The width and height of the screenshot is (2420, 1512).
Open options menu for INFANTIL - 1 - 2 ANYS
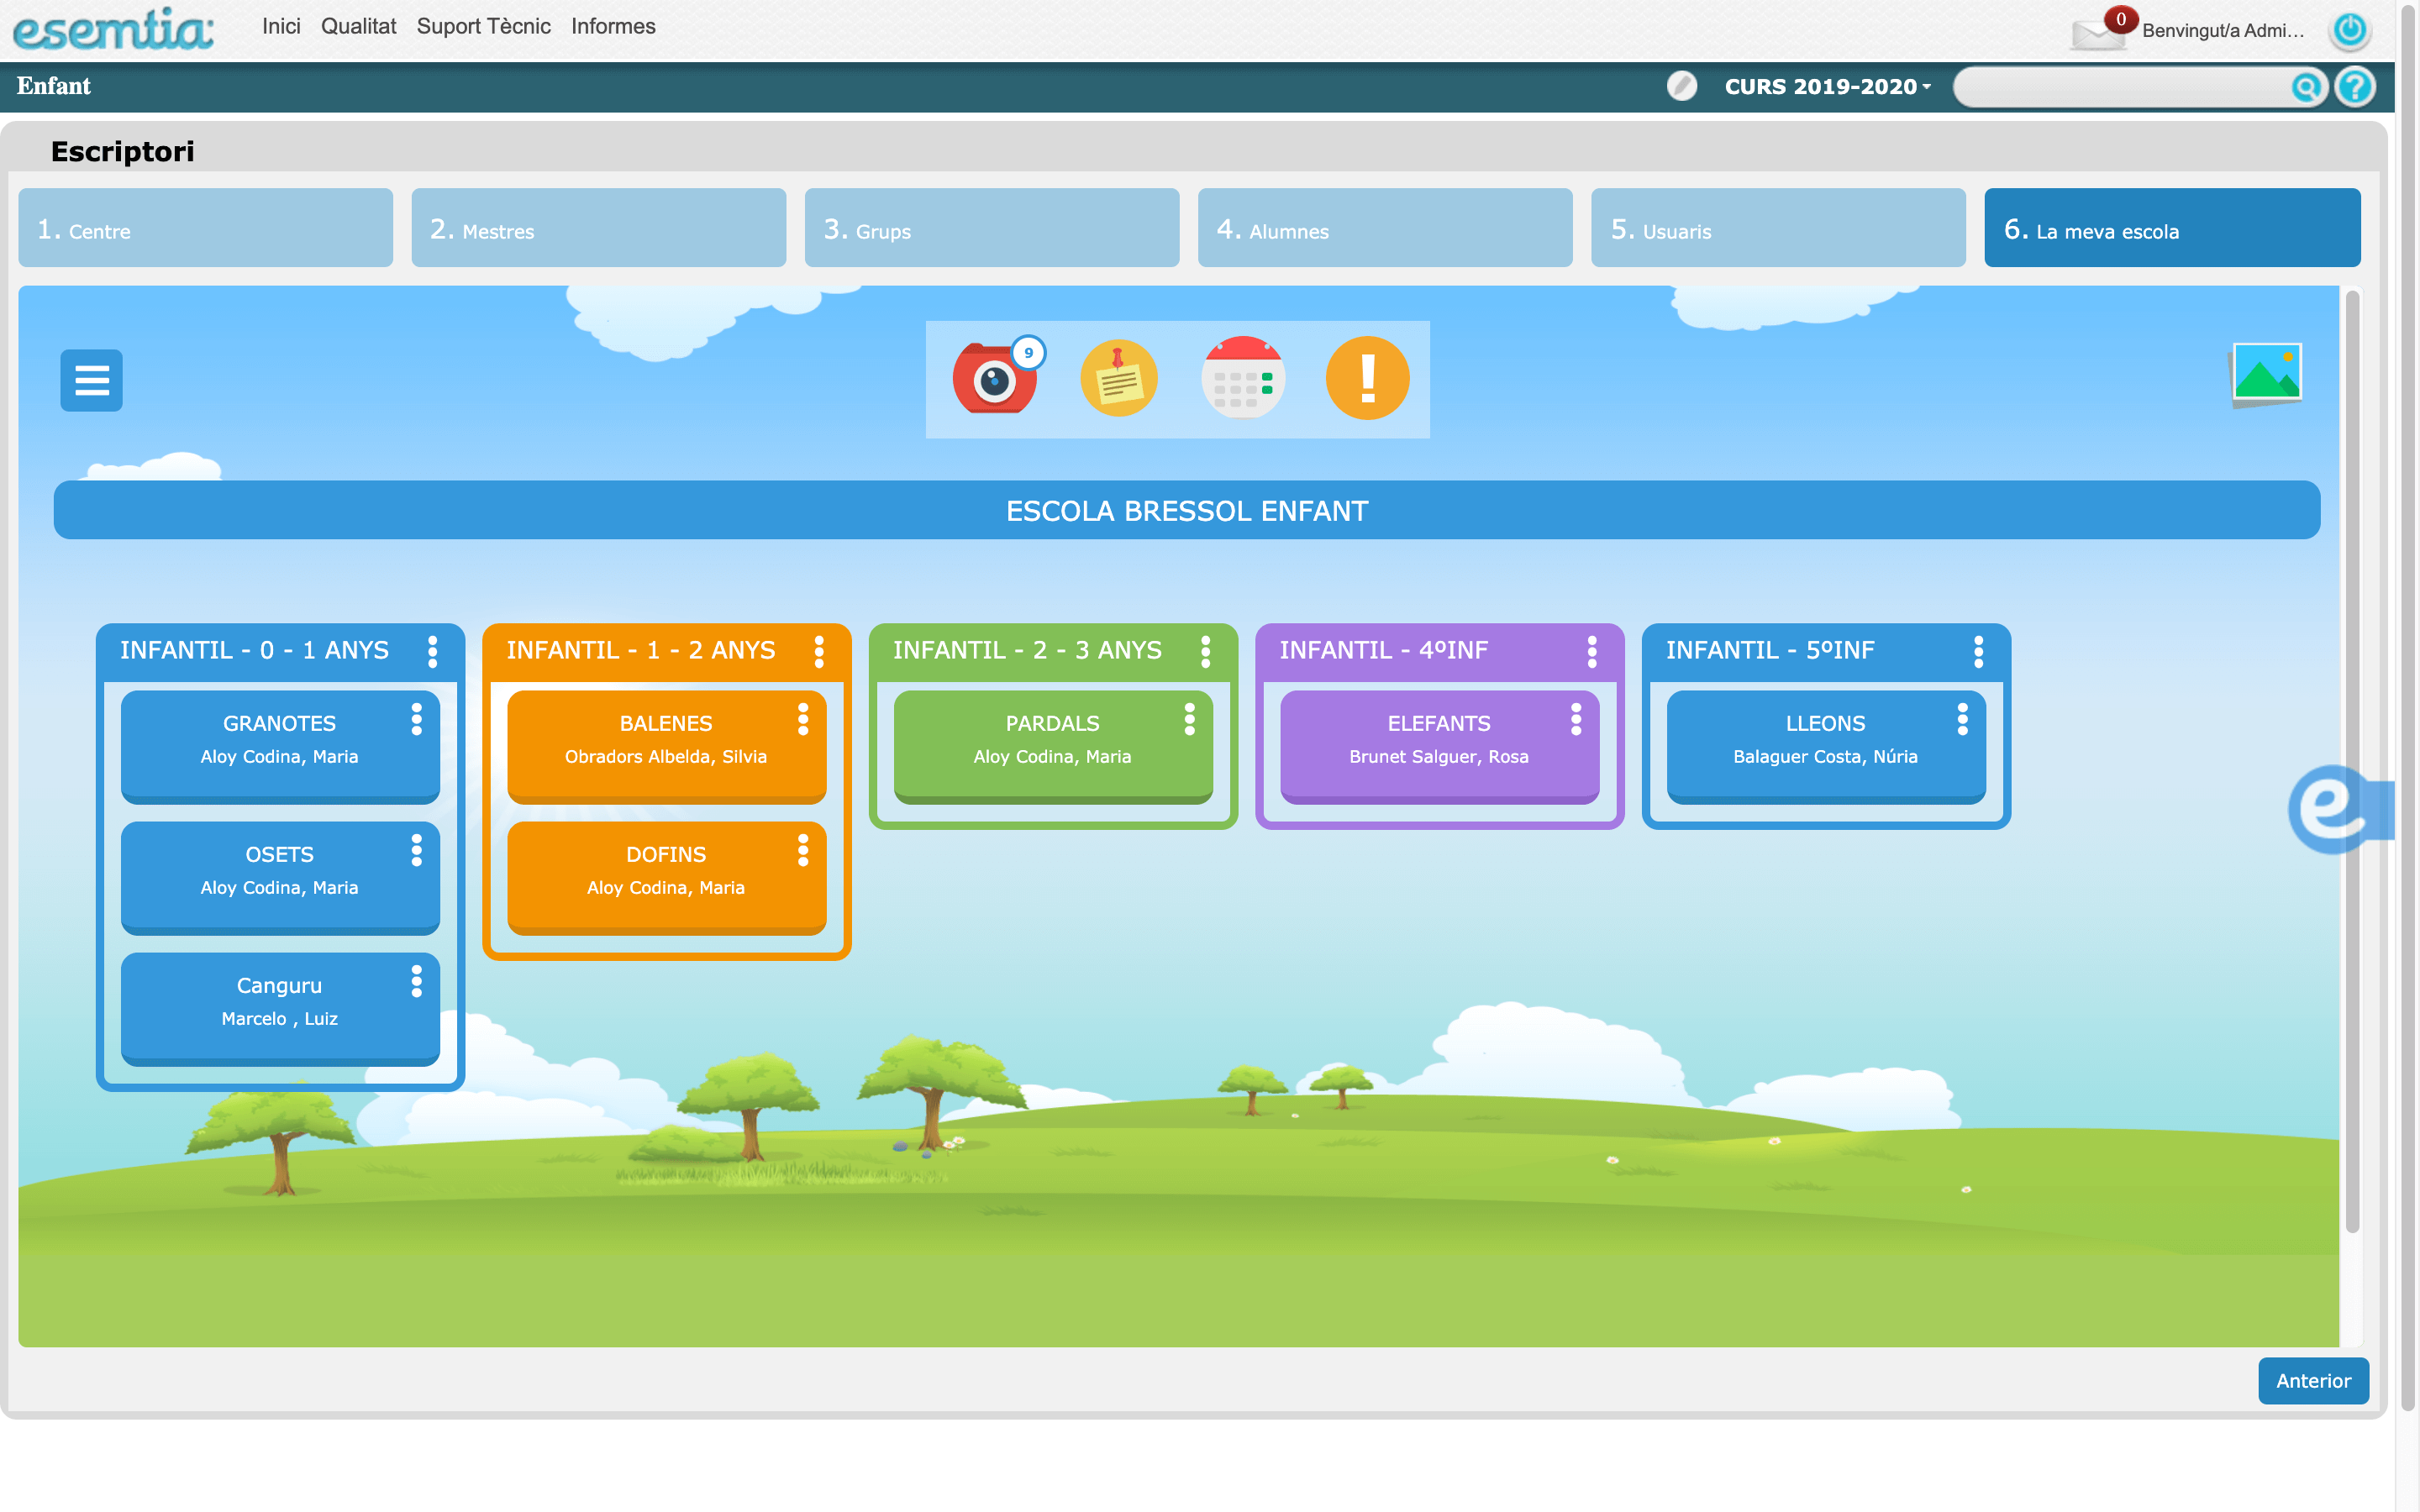click(x=819, y=651)
